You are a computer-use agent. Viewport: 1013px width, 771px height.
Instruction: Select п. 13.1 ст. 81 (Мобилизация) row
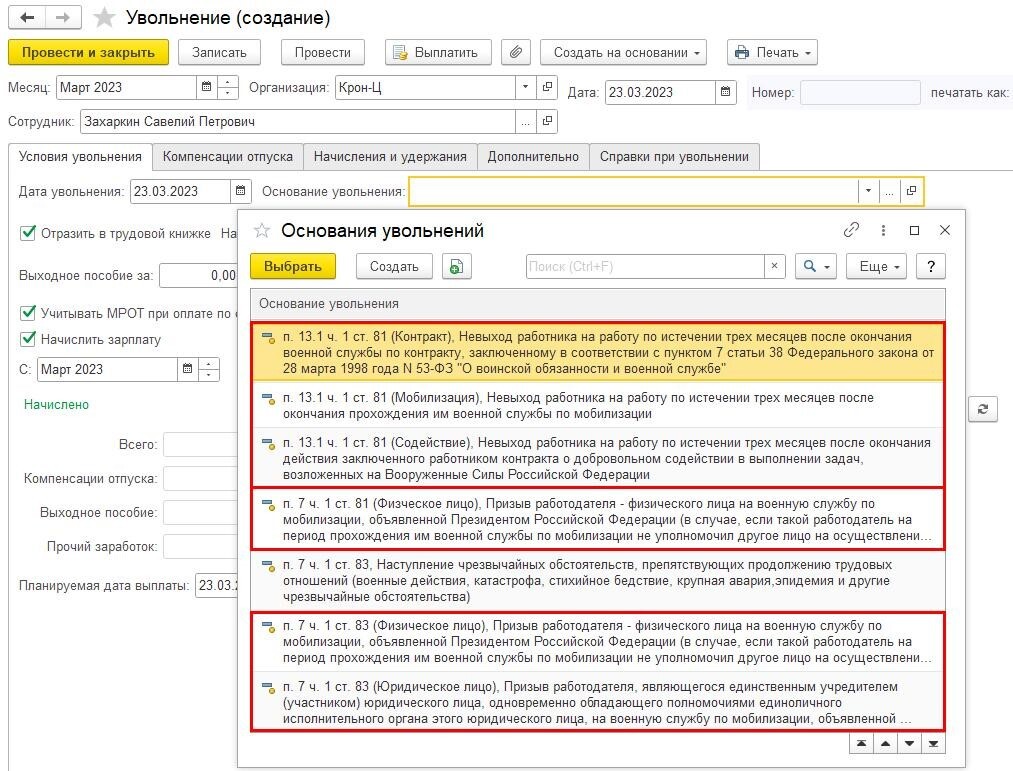click(x=598, y=405)
